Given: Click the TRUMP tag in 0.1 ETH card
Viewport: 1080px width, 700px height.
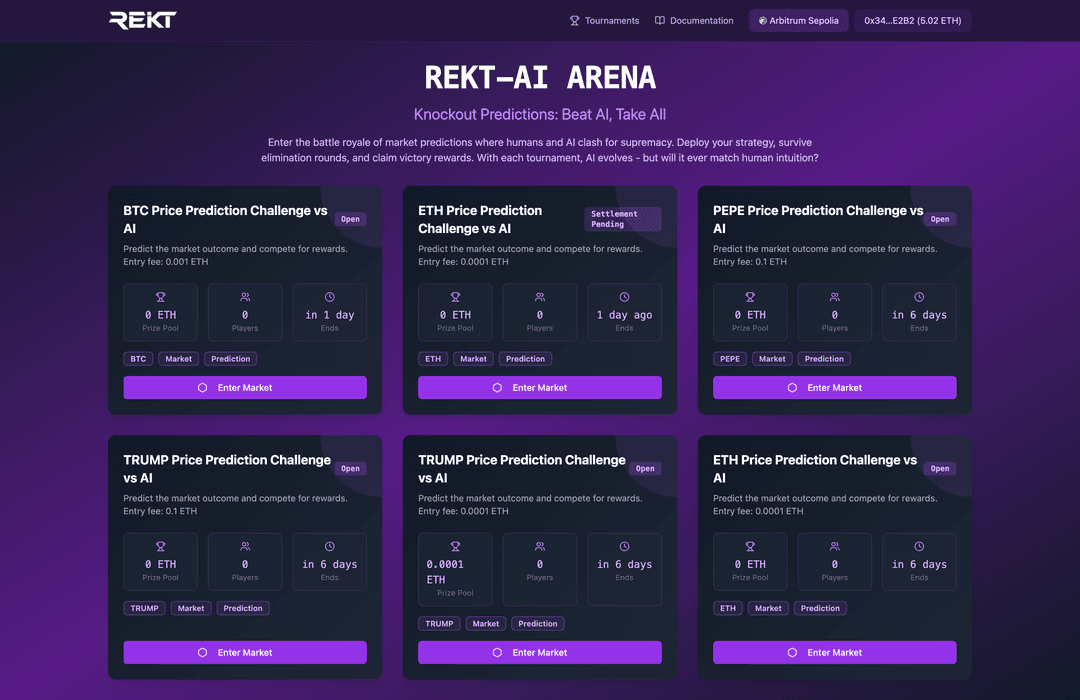Looking at the screenshot, I should [x=144, y=608].
